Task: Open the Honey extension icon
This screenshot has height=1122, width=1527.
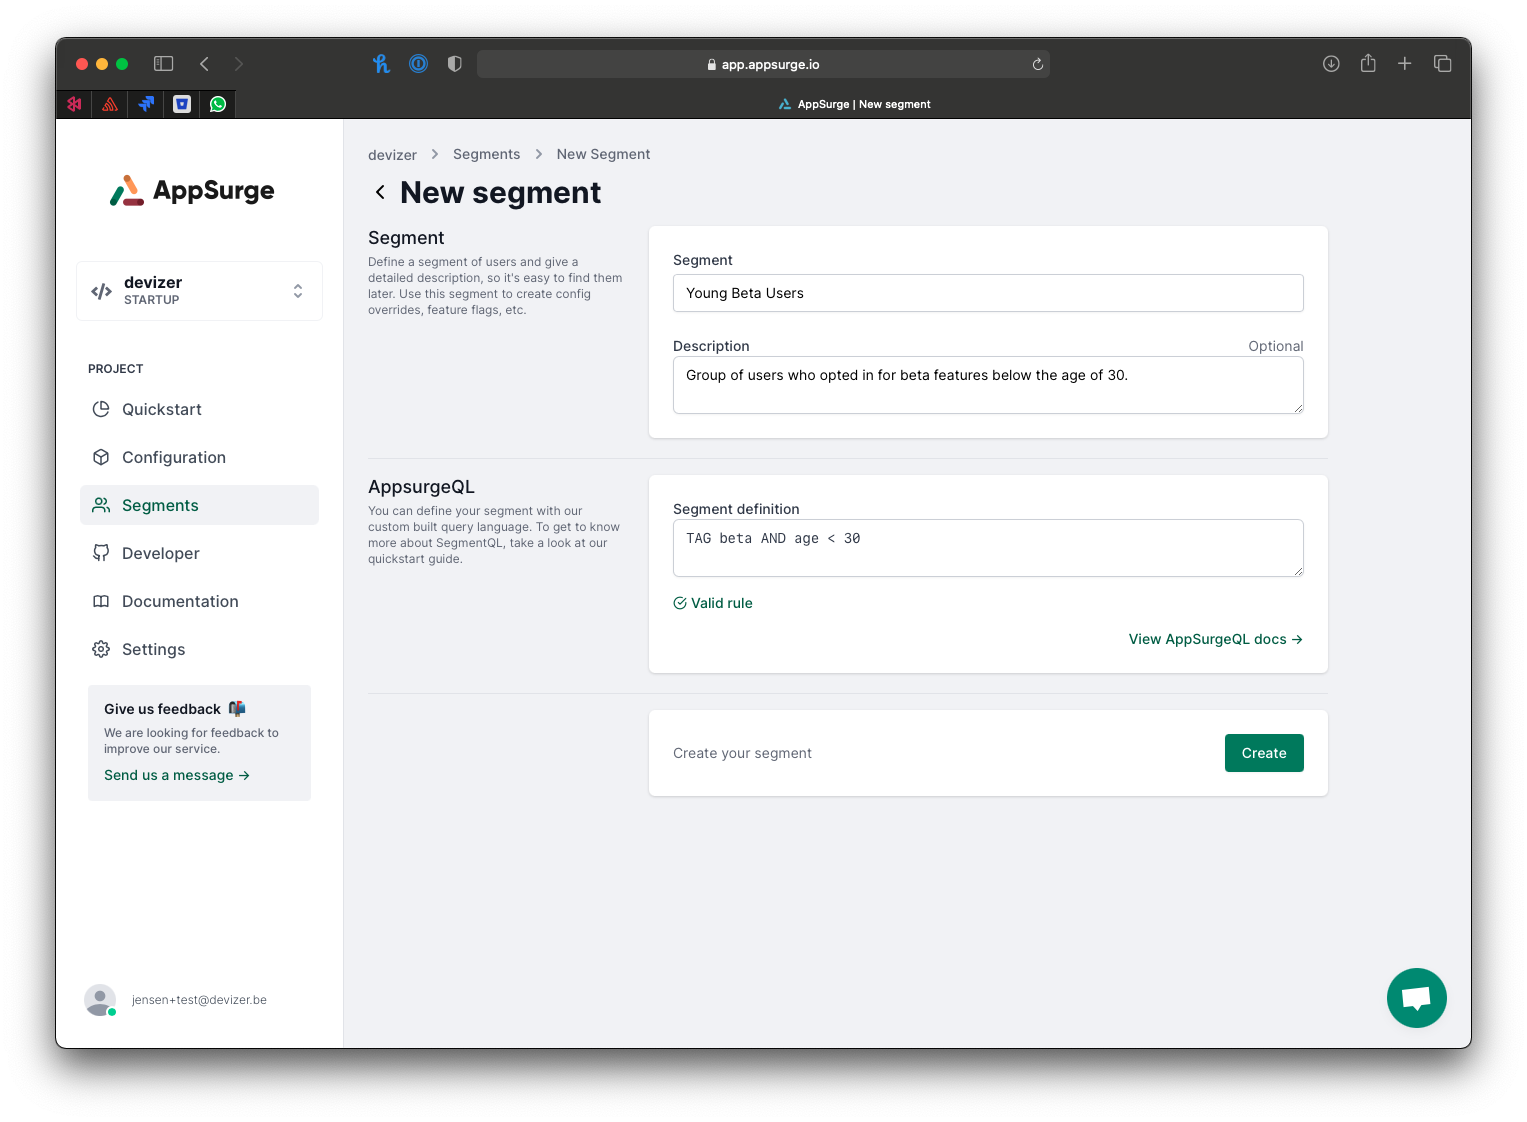Action: pos(381,64)
